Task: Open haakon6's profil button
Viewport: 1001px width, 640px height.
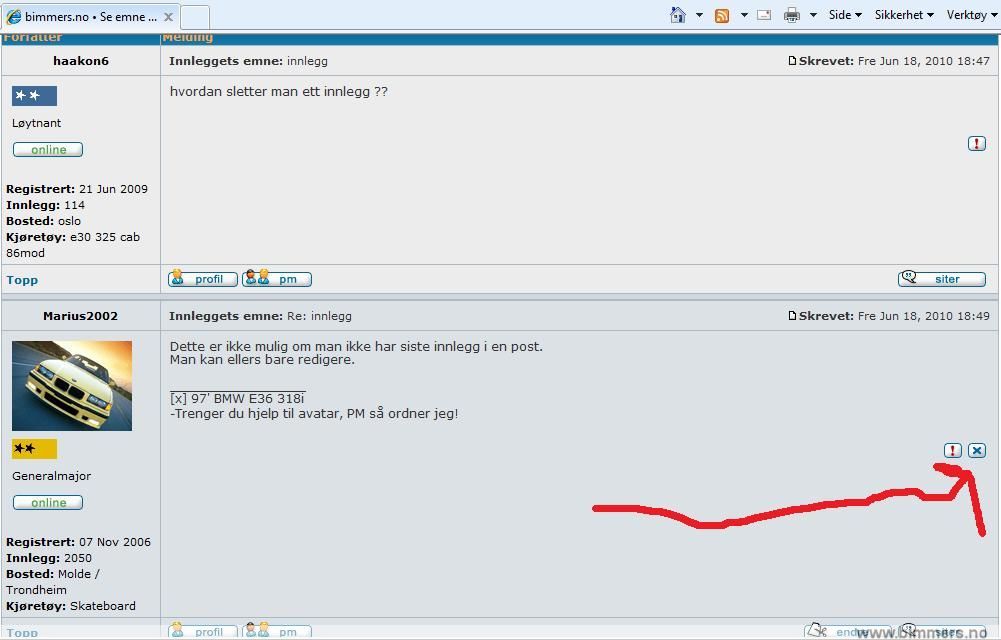Action: coord(203,279)
